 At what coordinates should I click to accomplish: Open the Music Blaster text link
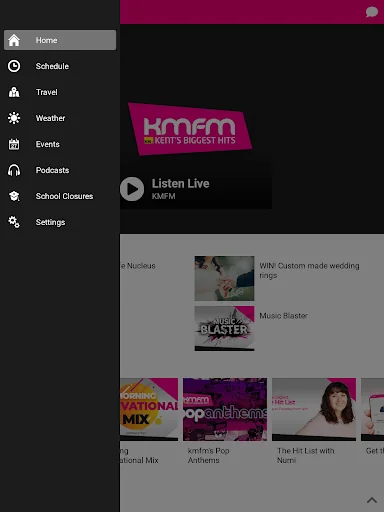coord(283,316)
